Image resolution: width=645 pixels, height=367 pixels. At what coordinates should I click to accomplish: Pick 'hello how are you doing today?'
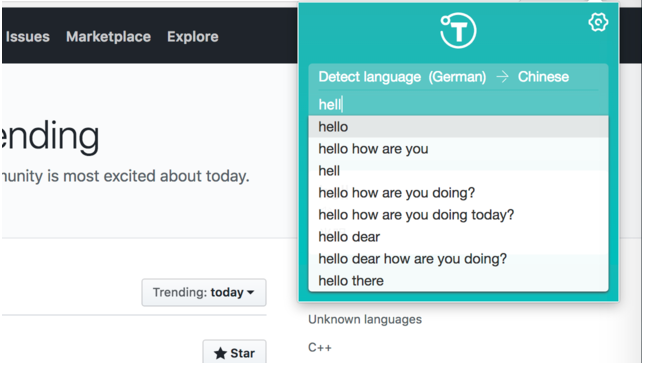tap(458, 215)
